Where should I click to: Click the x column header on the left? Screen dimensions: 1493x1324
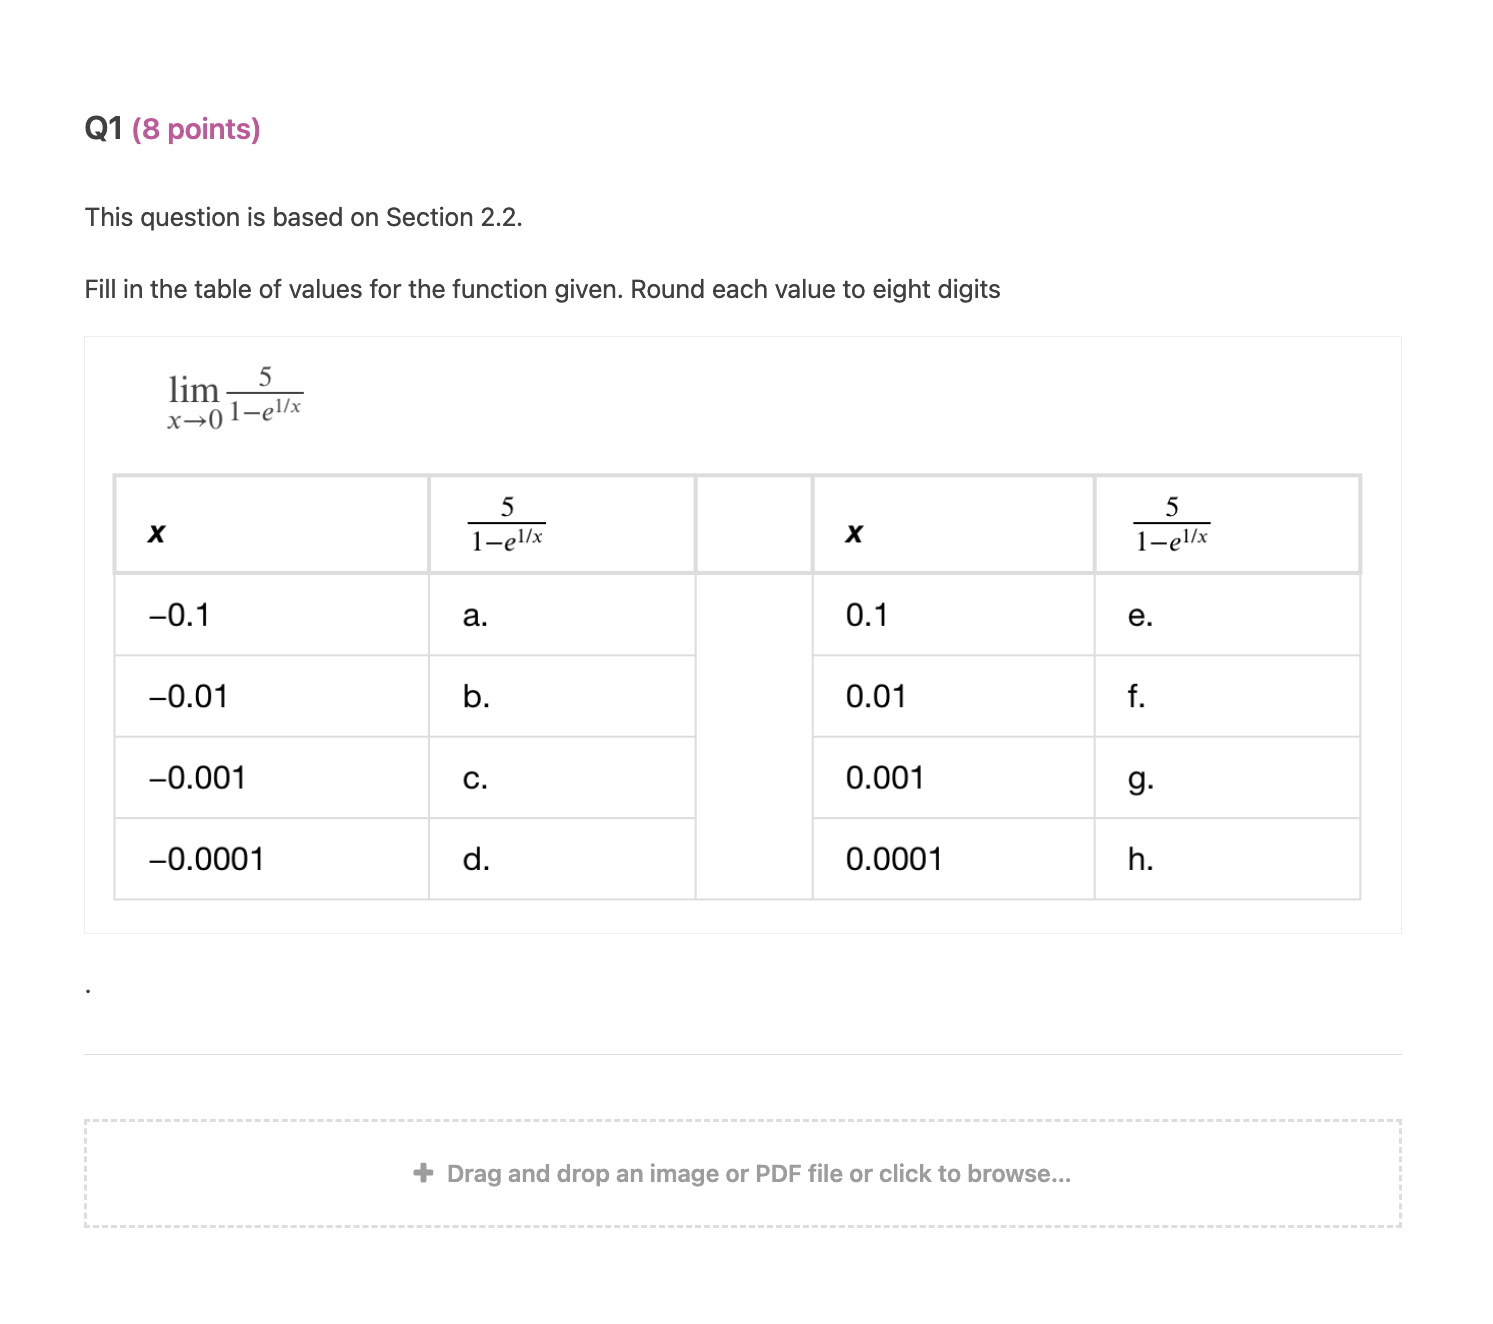click(156, 534)
